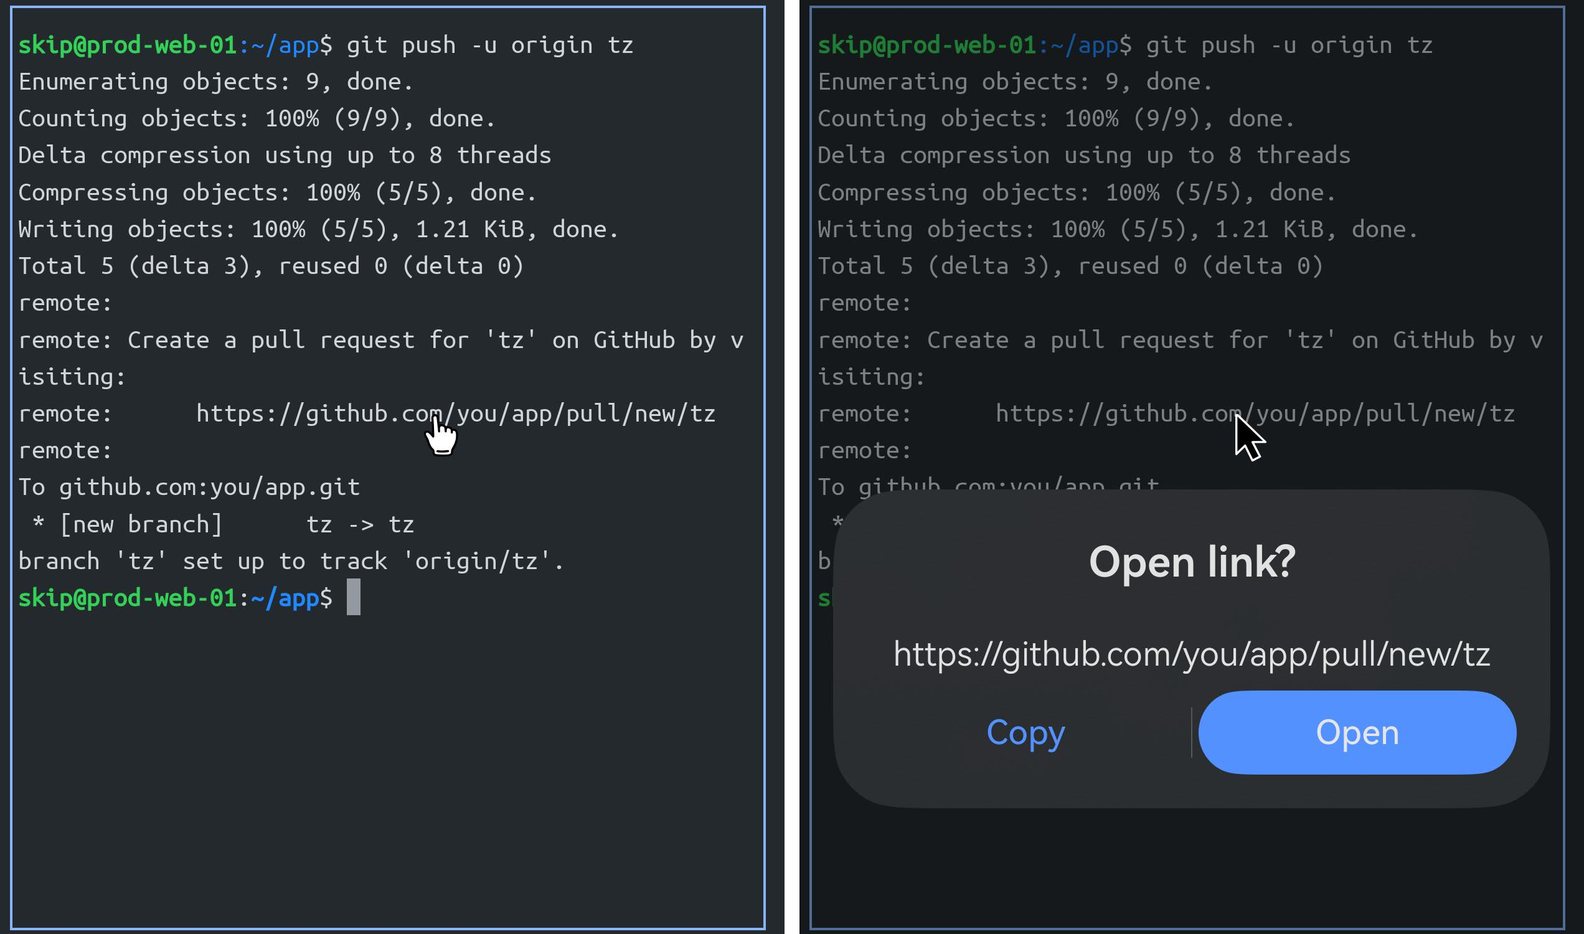Click 'Writing objects' line in left terminal
Viewport: 1584px width, 934px height.
pos(319,230)
